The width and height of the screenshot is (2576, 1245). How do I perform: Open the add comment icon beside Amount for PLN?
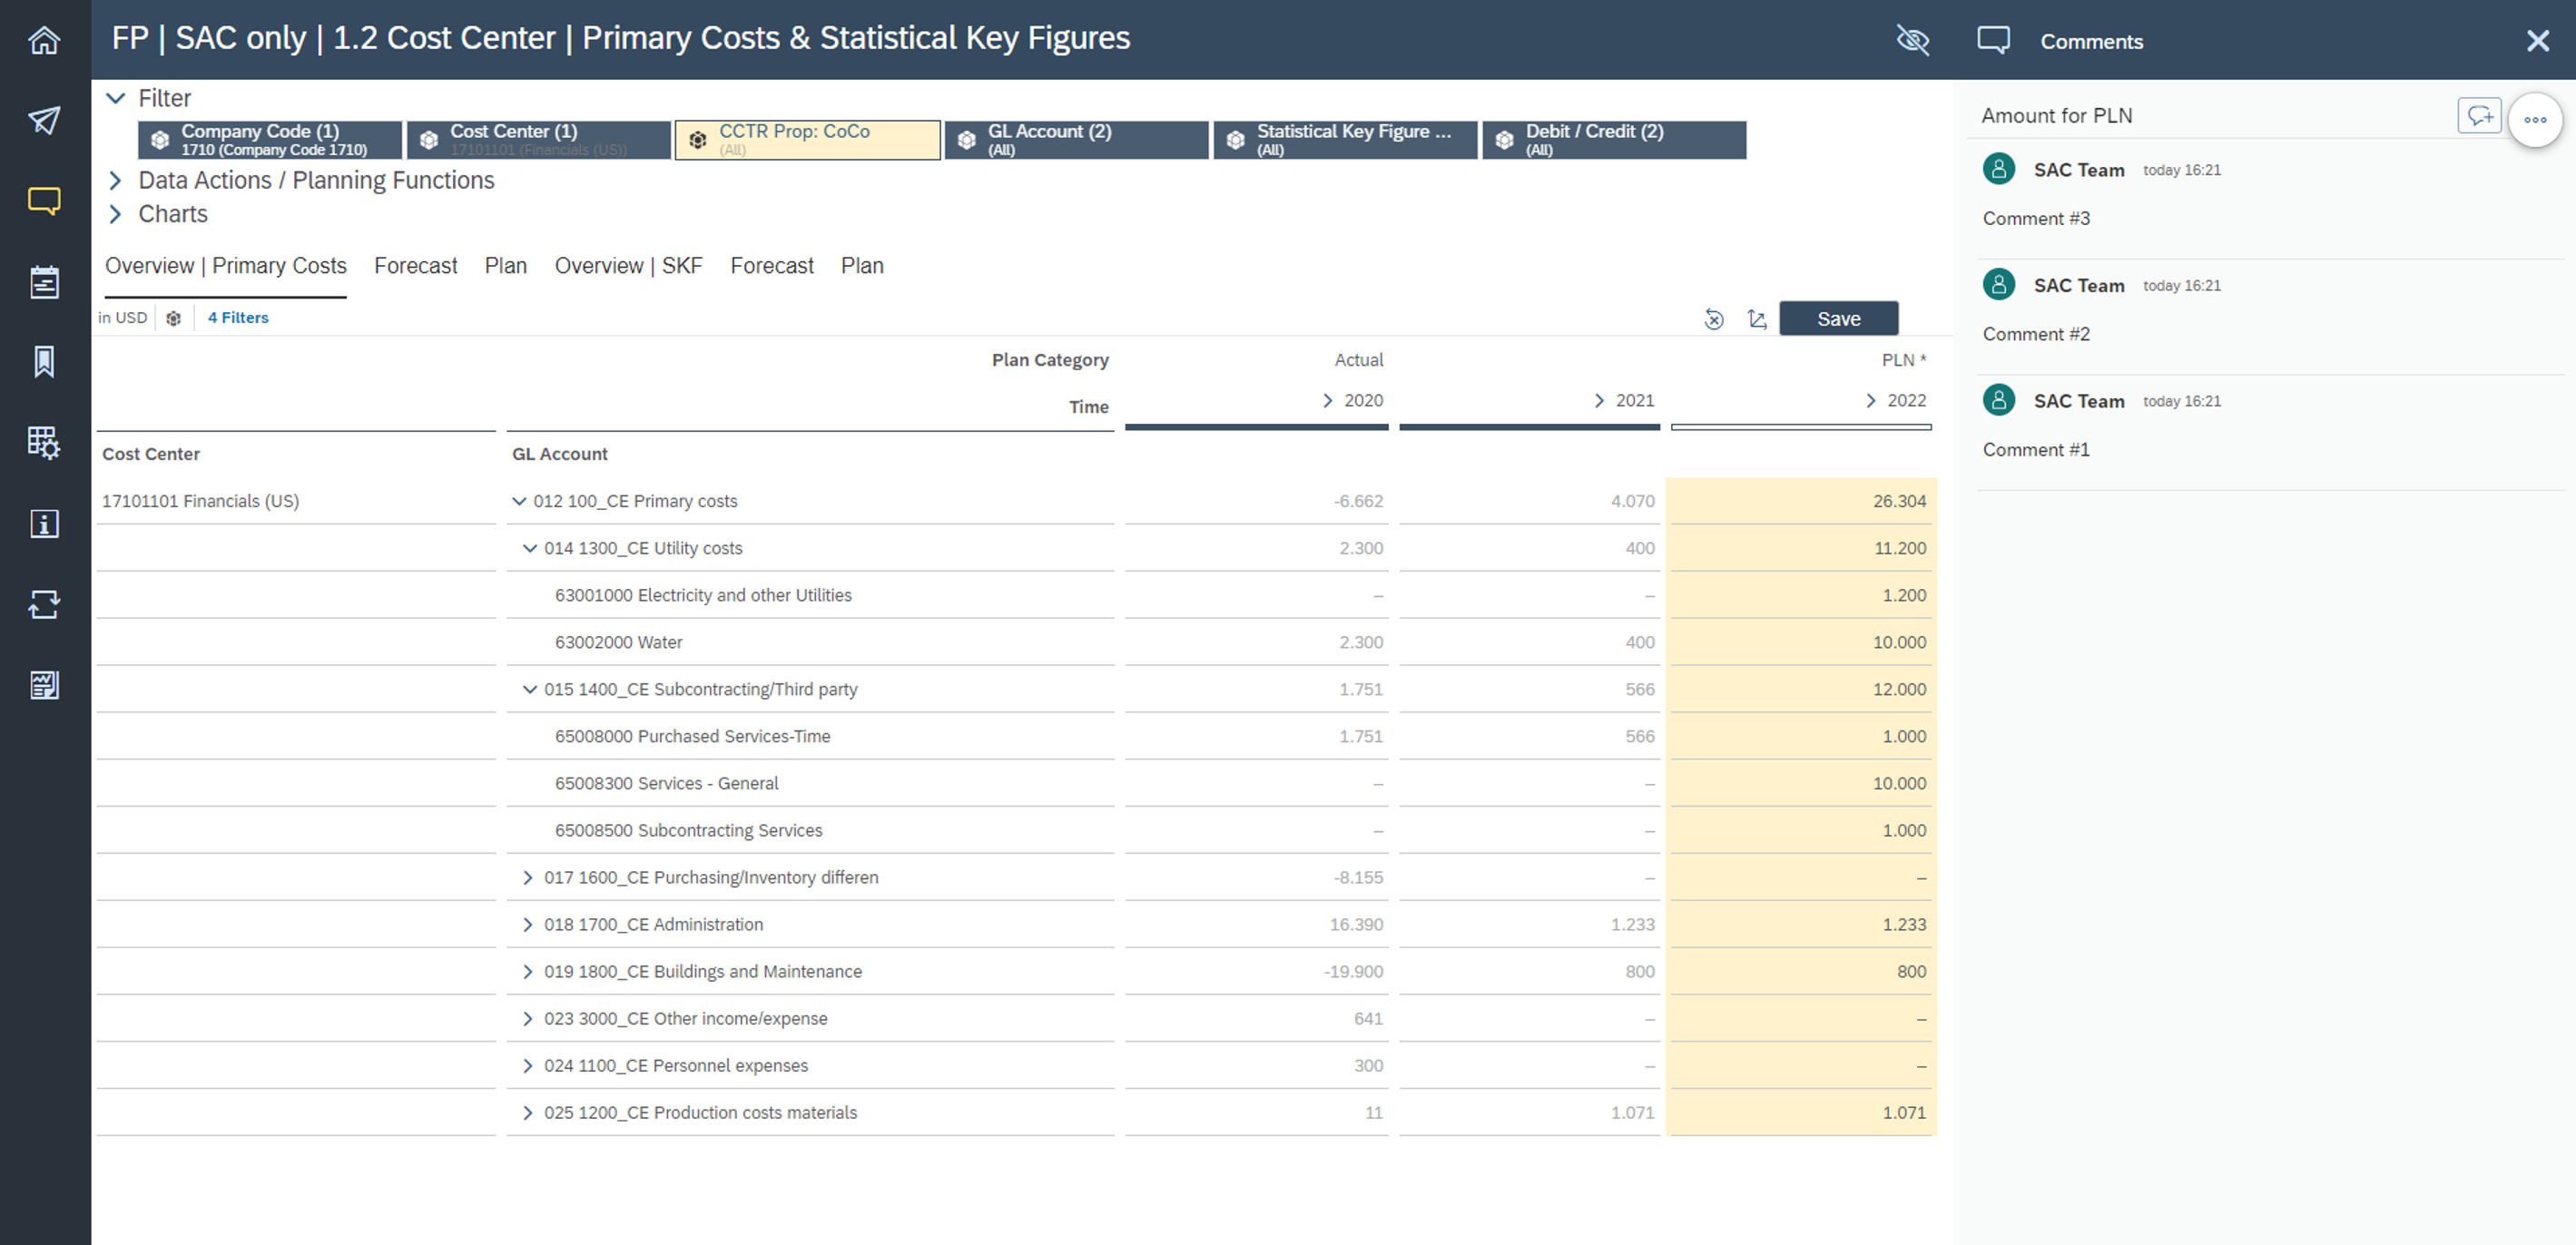click(x=2480, y=116)
